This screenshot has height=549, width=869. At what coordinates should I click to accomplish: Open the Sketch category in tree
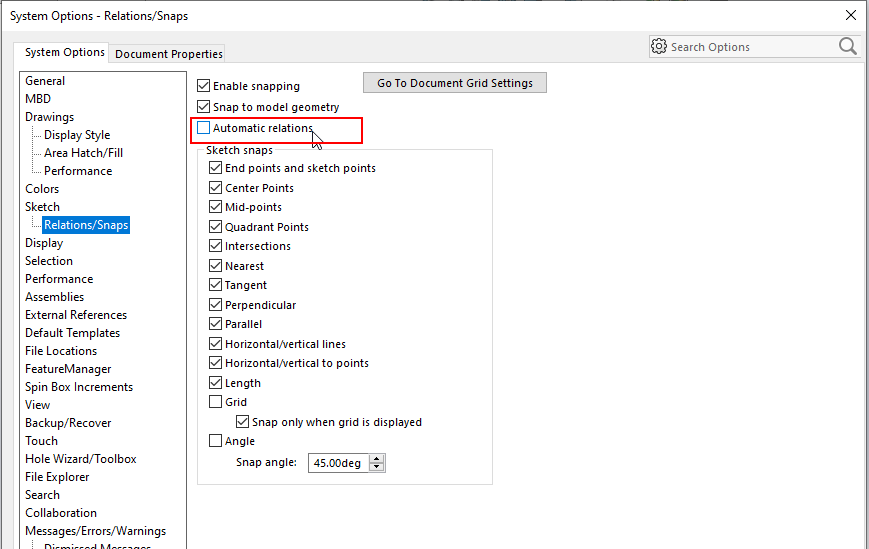pos(42,207)
